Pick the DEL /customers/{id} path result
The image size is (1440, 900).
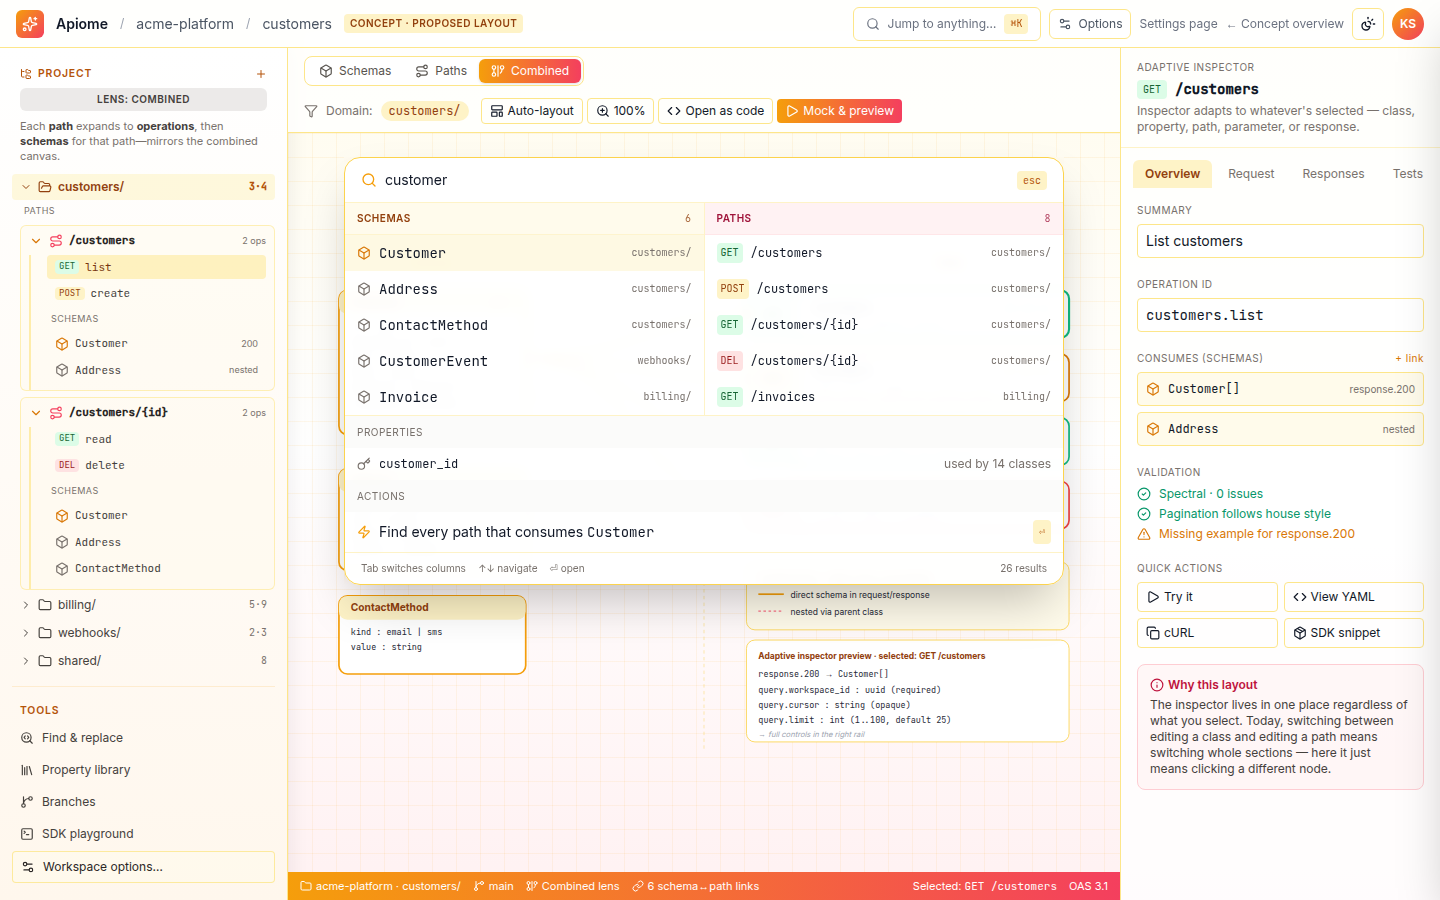coord(884,361)
